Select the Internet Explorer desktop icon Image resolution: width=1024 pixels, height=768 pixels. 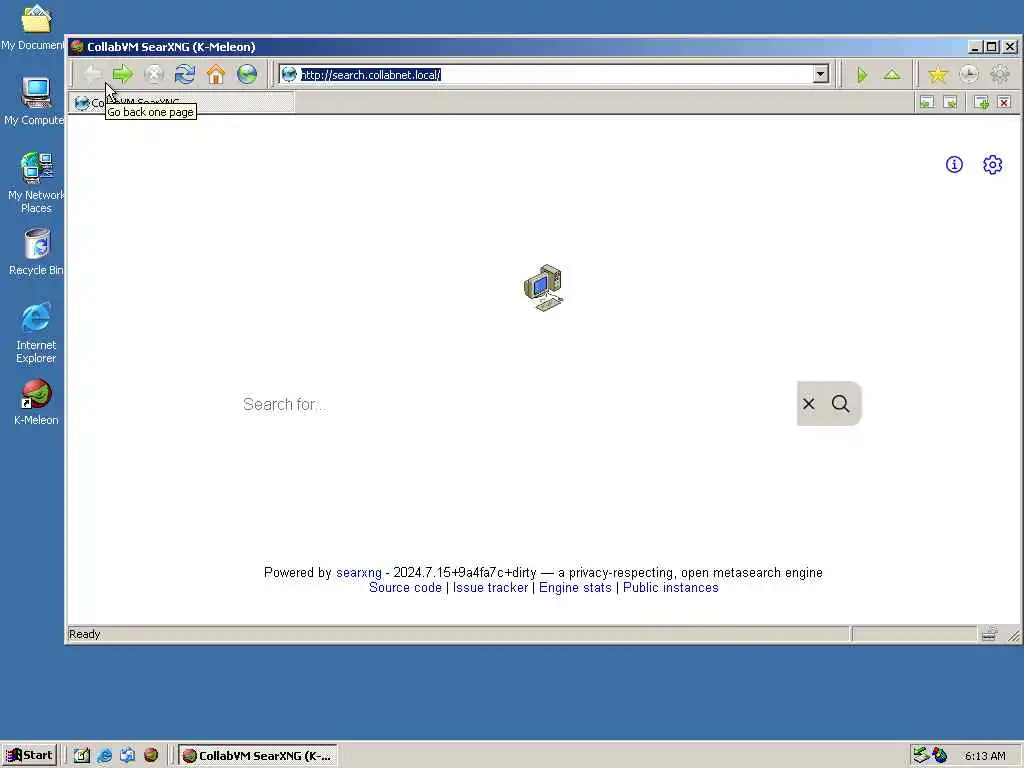point(36,333)
